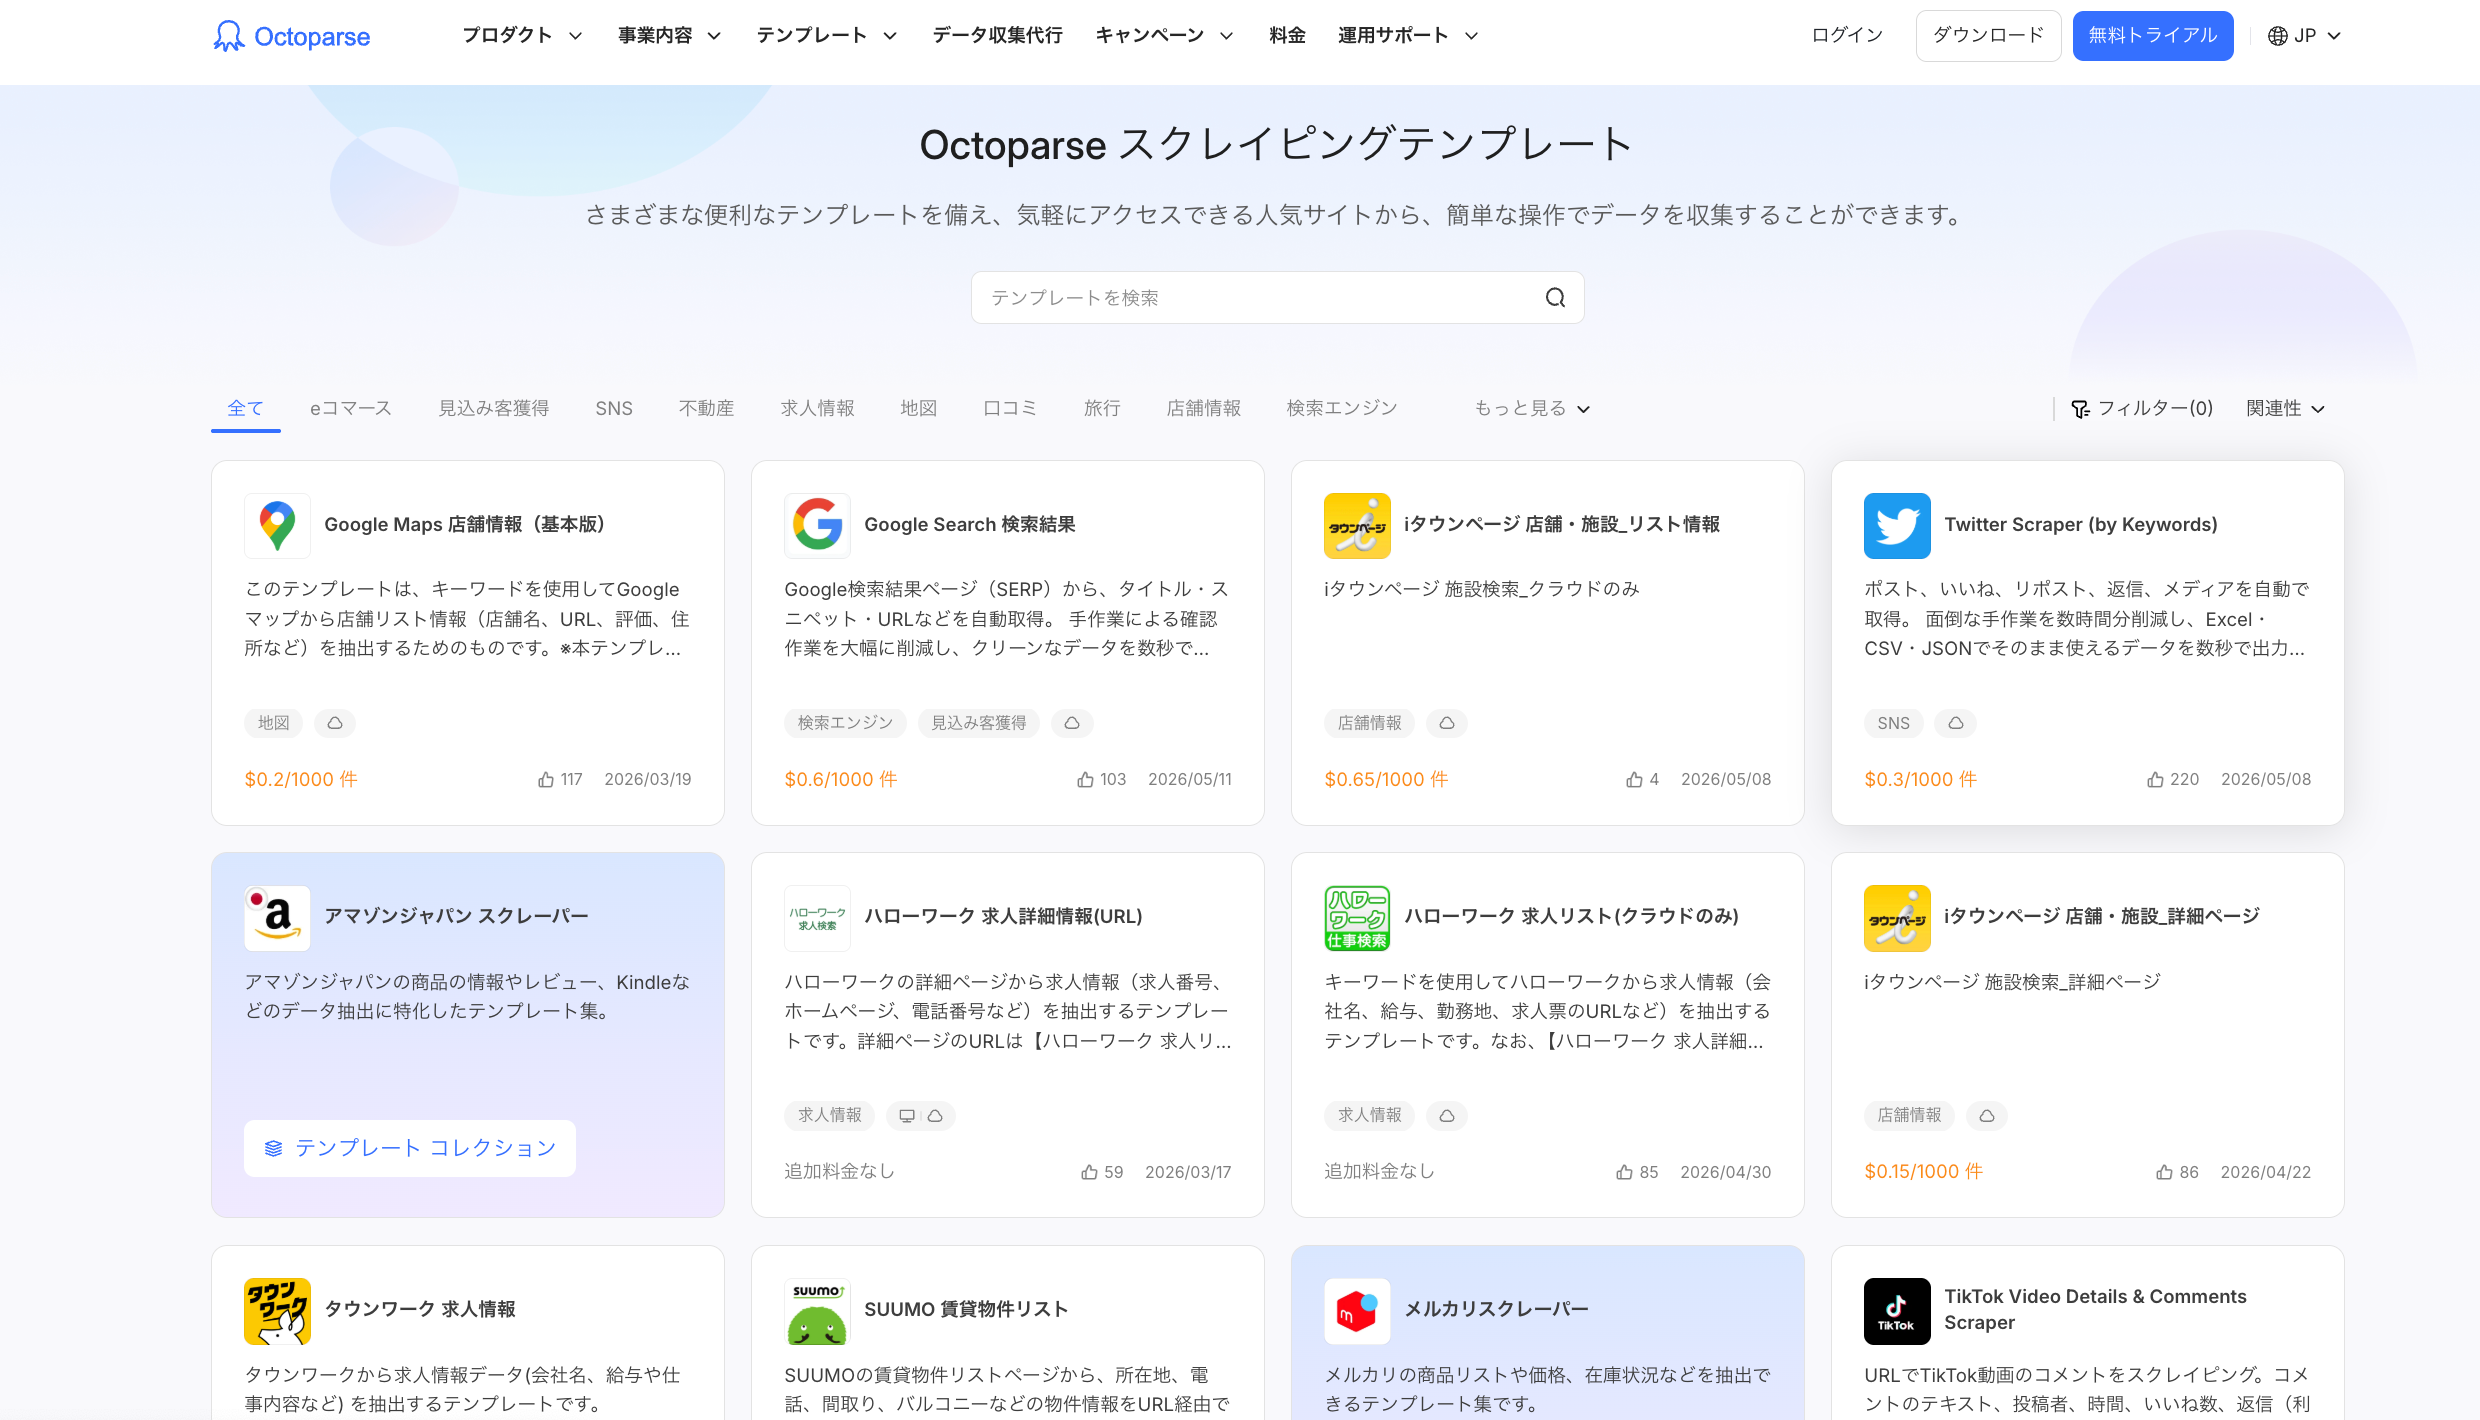Click the Amazon Japan logo icon
Viewport: 2480px width, 1420px height.
click(277, 917)
